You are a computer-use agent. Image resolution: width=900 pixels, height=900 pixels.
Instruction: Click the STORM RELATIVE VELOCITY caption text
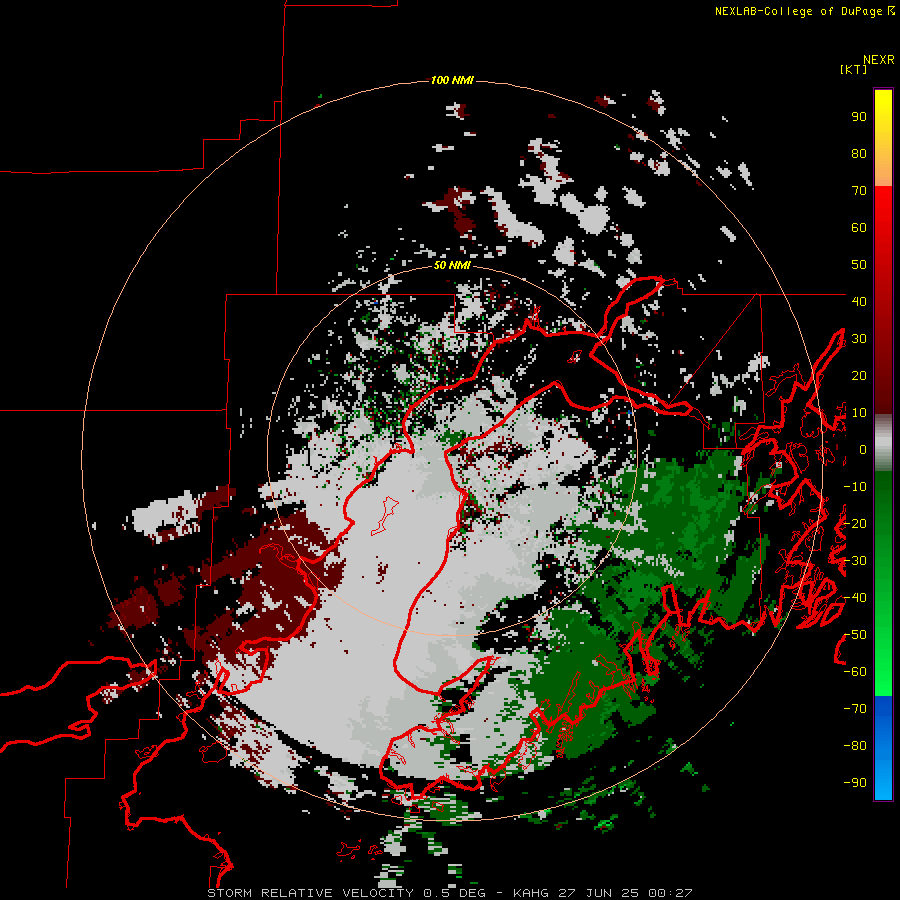pyautogui.click(x=310, y=893)
